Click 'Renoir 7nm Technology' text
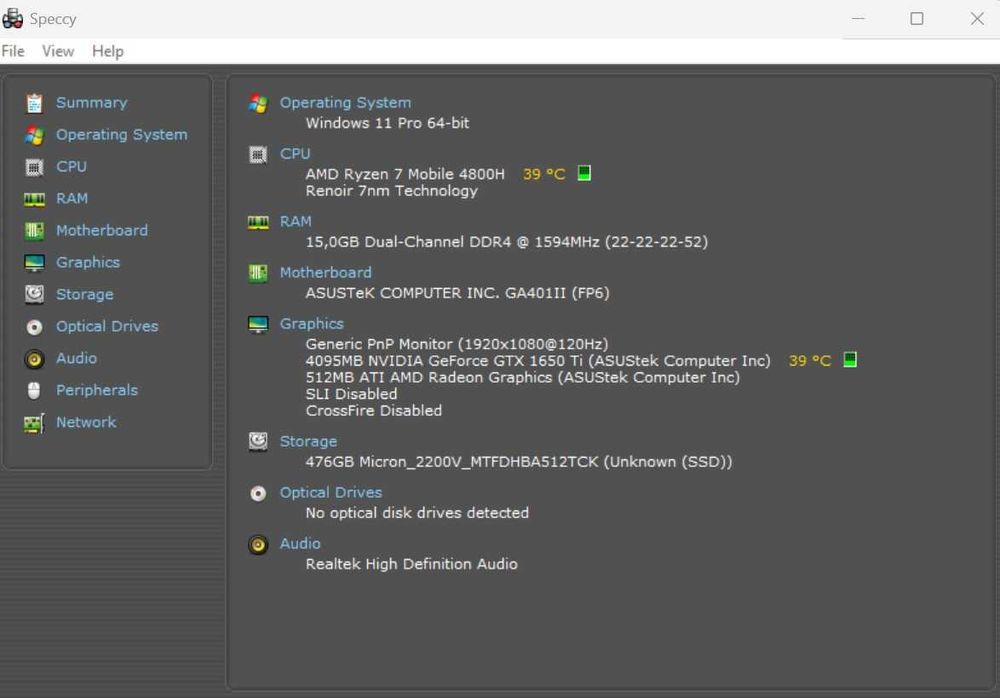Viewport: 1000px width, 698px height. [392, 191]
